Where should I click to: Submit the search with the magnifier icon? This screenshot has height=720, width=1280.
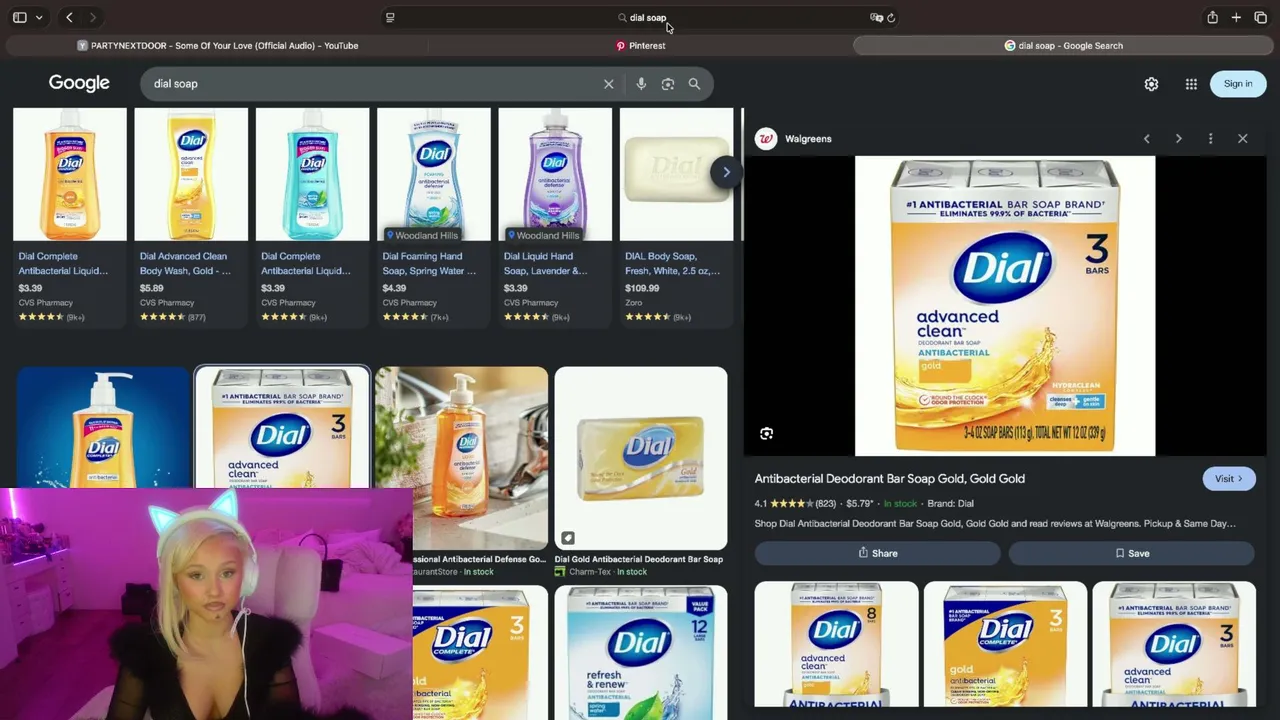coord(694,84)
